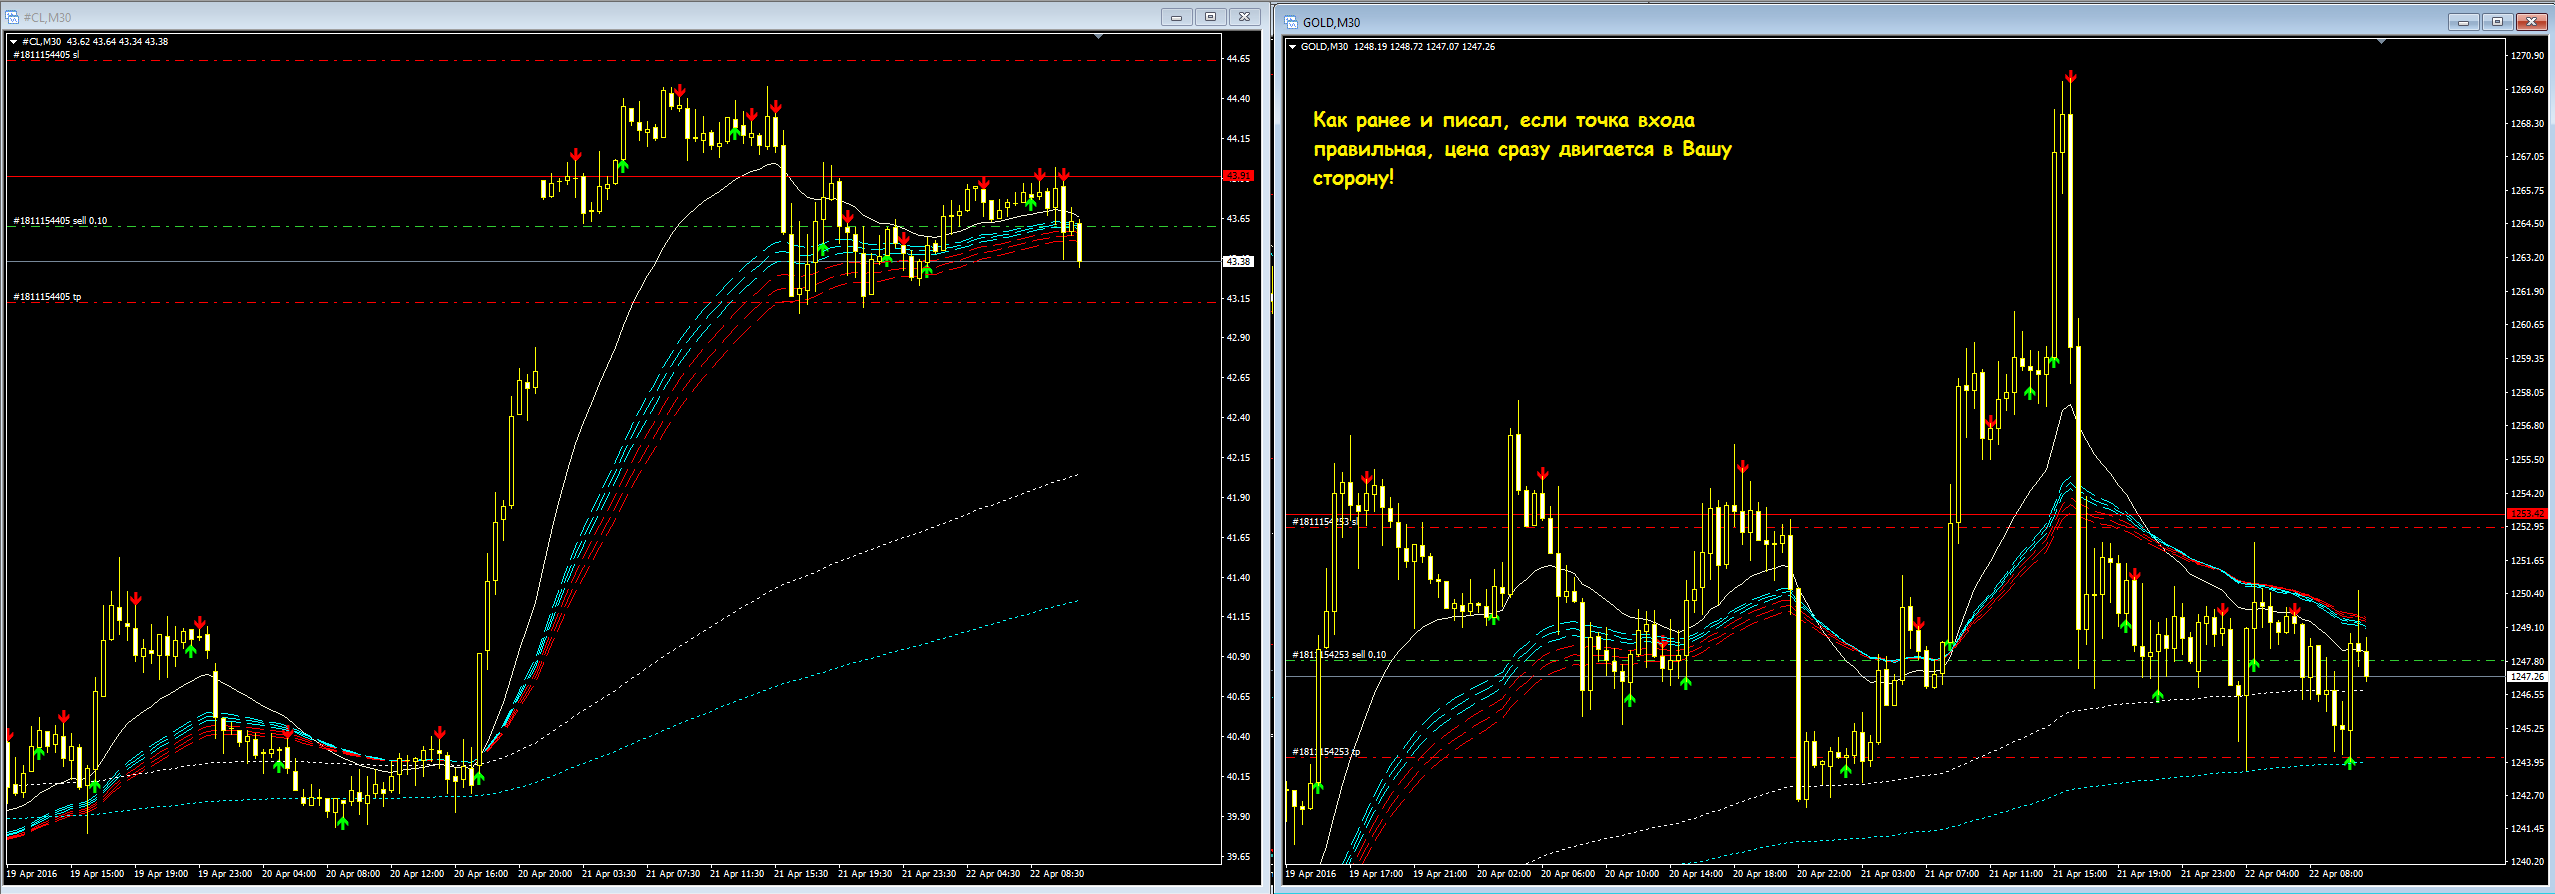Click the chart shift marker in #CL chart
This screenshot has height=894, width=2555.
tap(1098, 37)
